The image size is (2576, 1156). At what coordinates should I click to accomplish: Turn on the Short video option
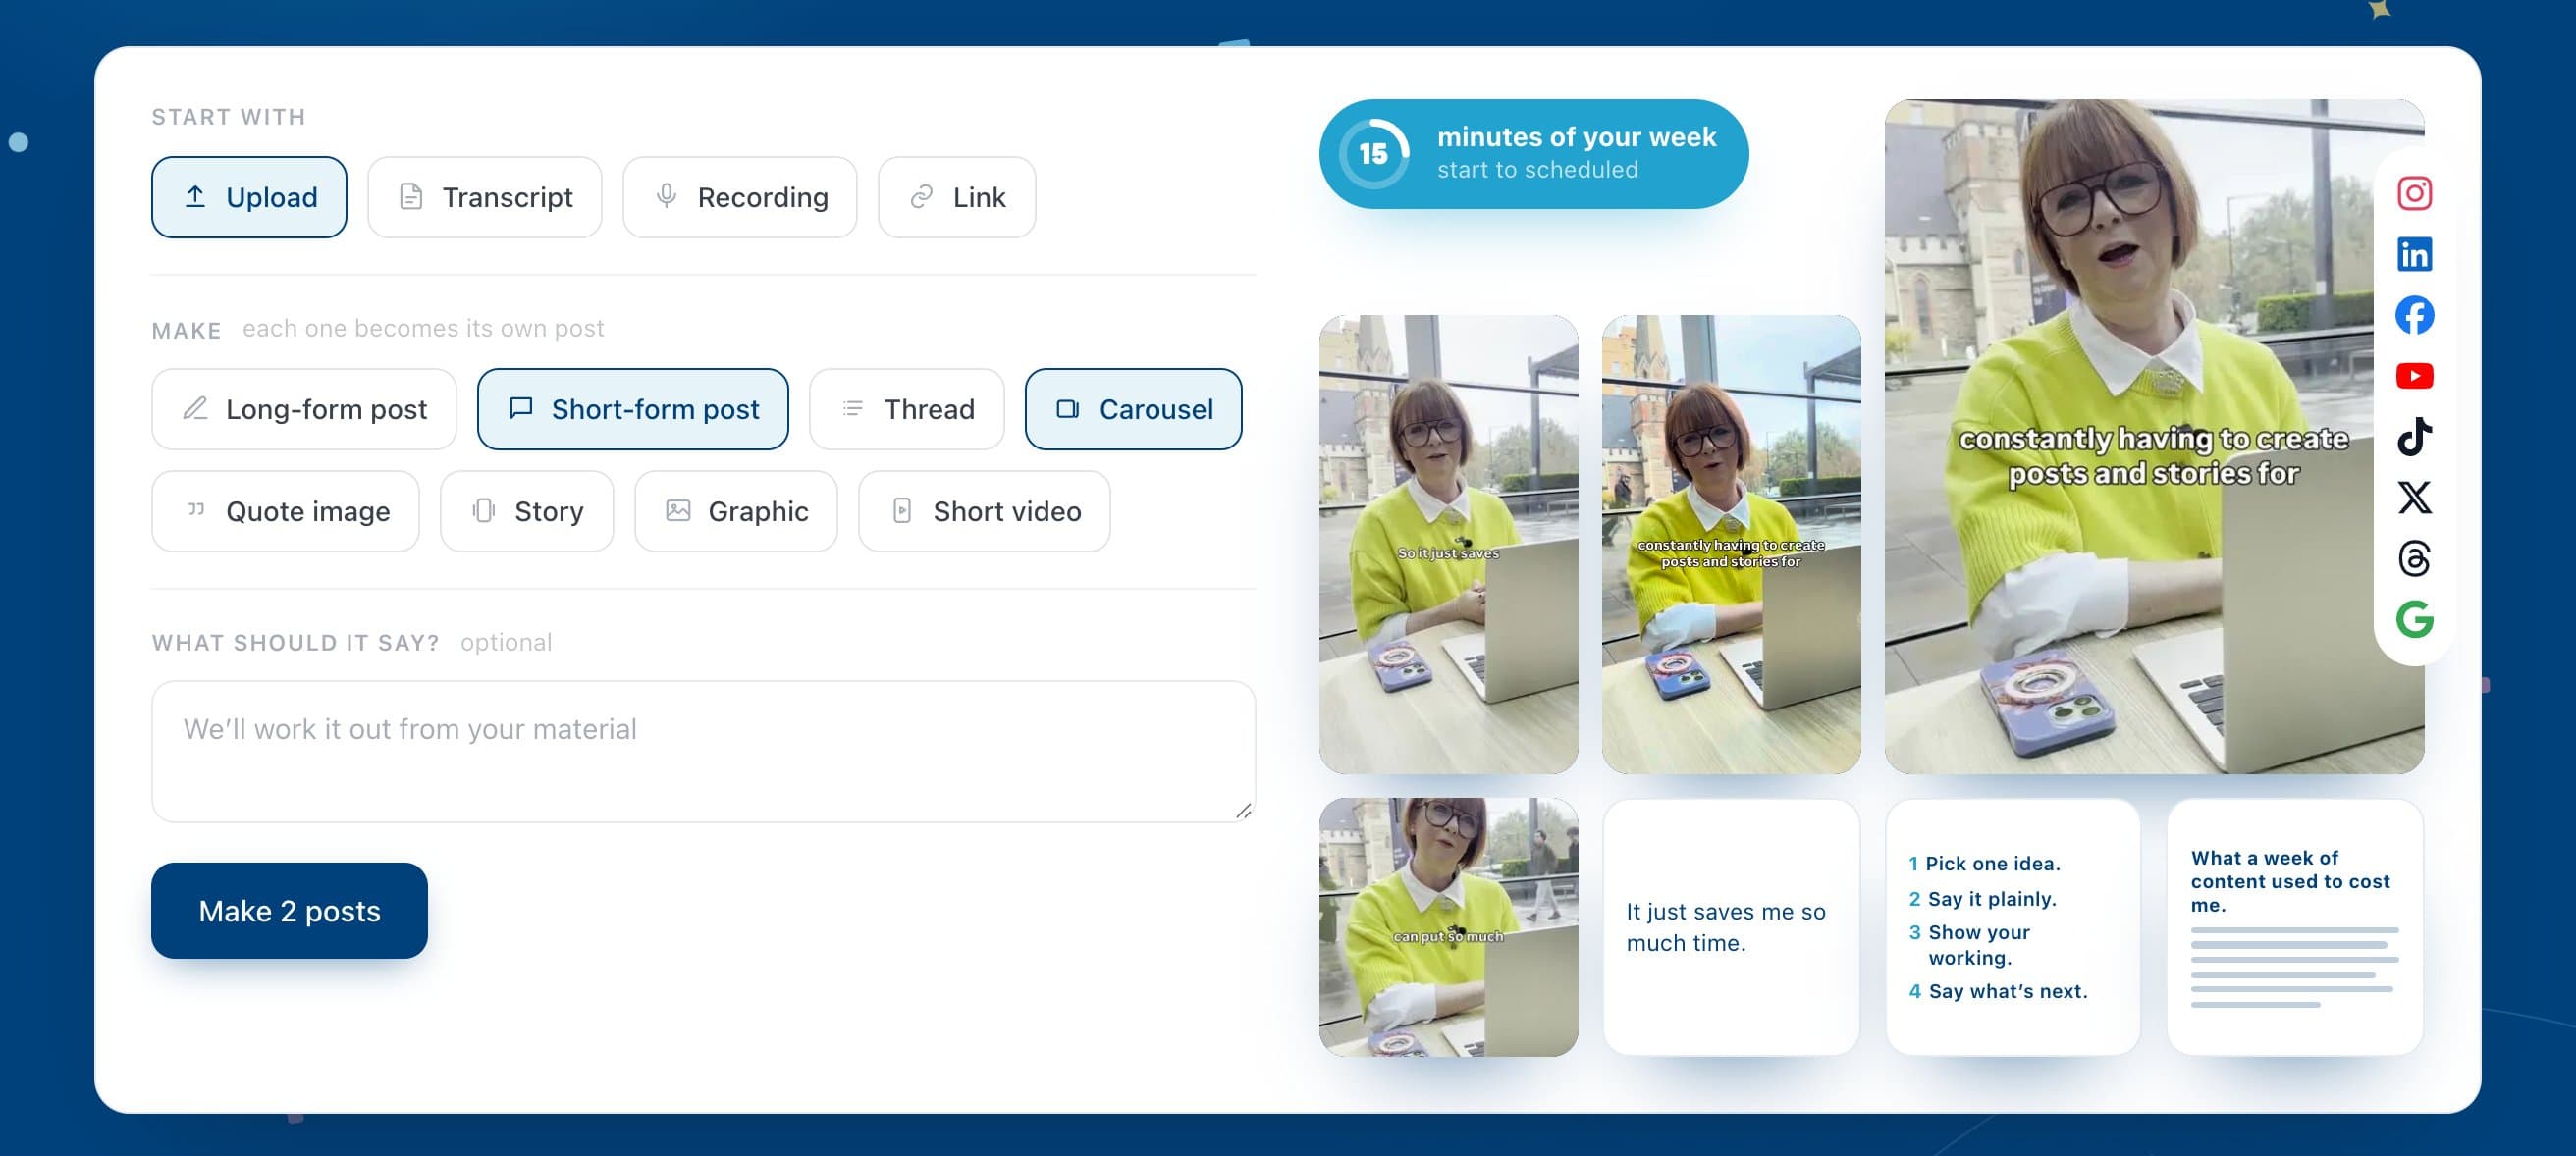click(985, 511)
